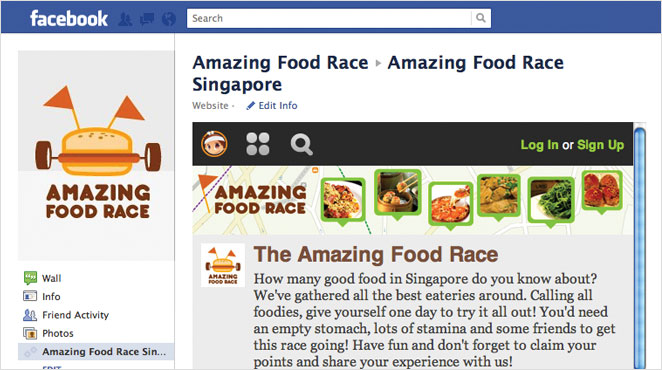This screenshot has width=662, height=370.
Task: Click the app's magnifying glass search icon
Action: [301, 145]
